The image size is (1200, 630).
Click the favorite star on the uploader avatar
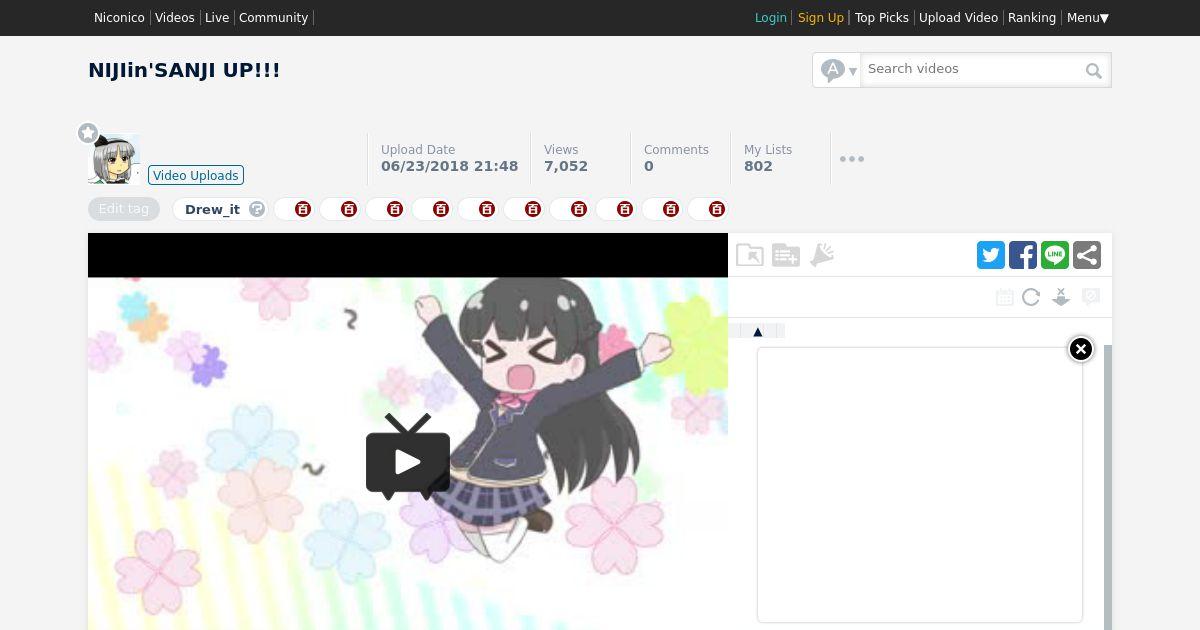pyautogui.click(x=88, y=133)
